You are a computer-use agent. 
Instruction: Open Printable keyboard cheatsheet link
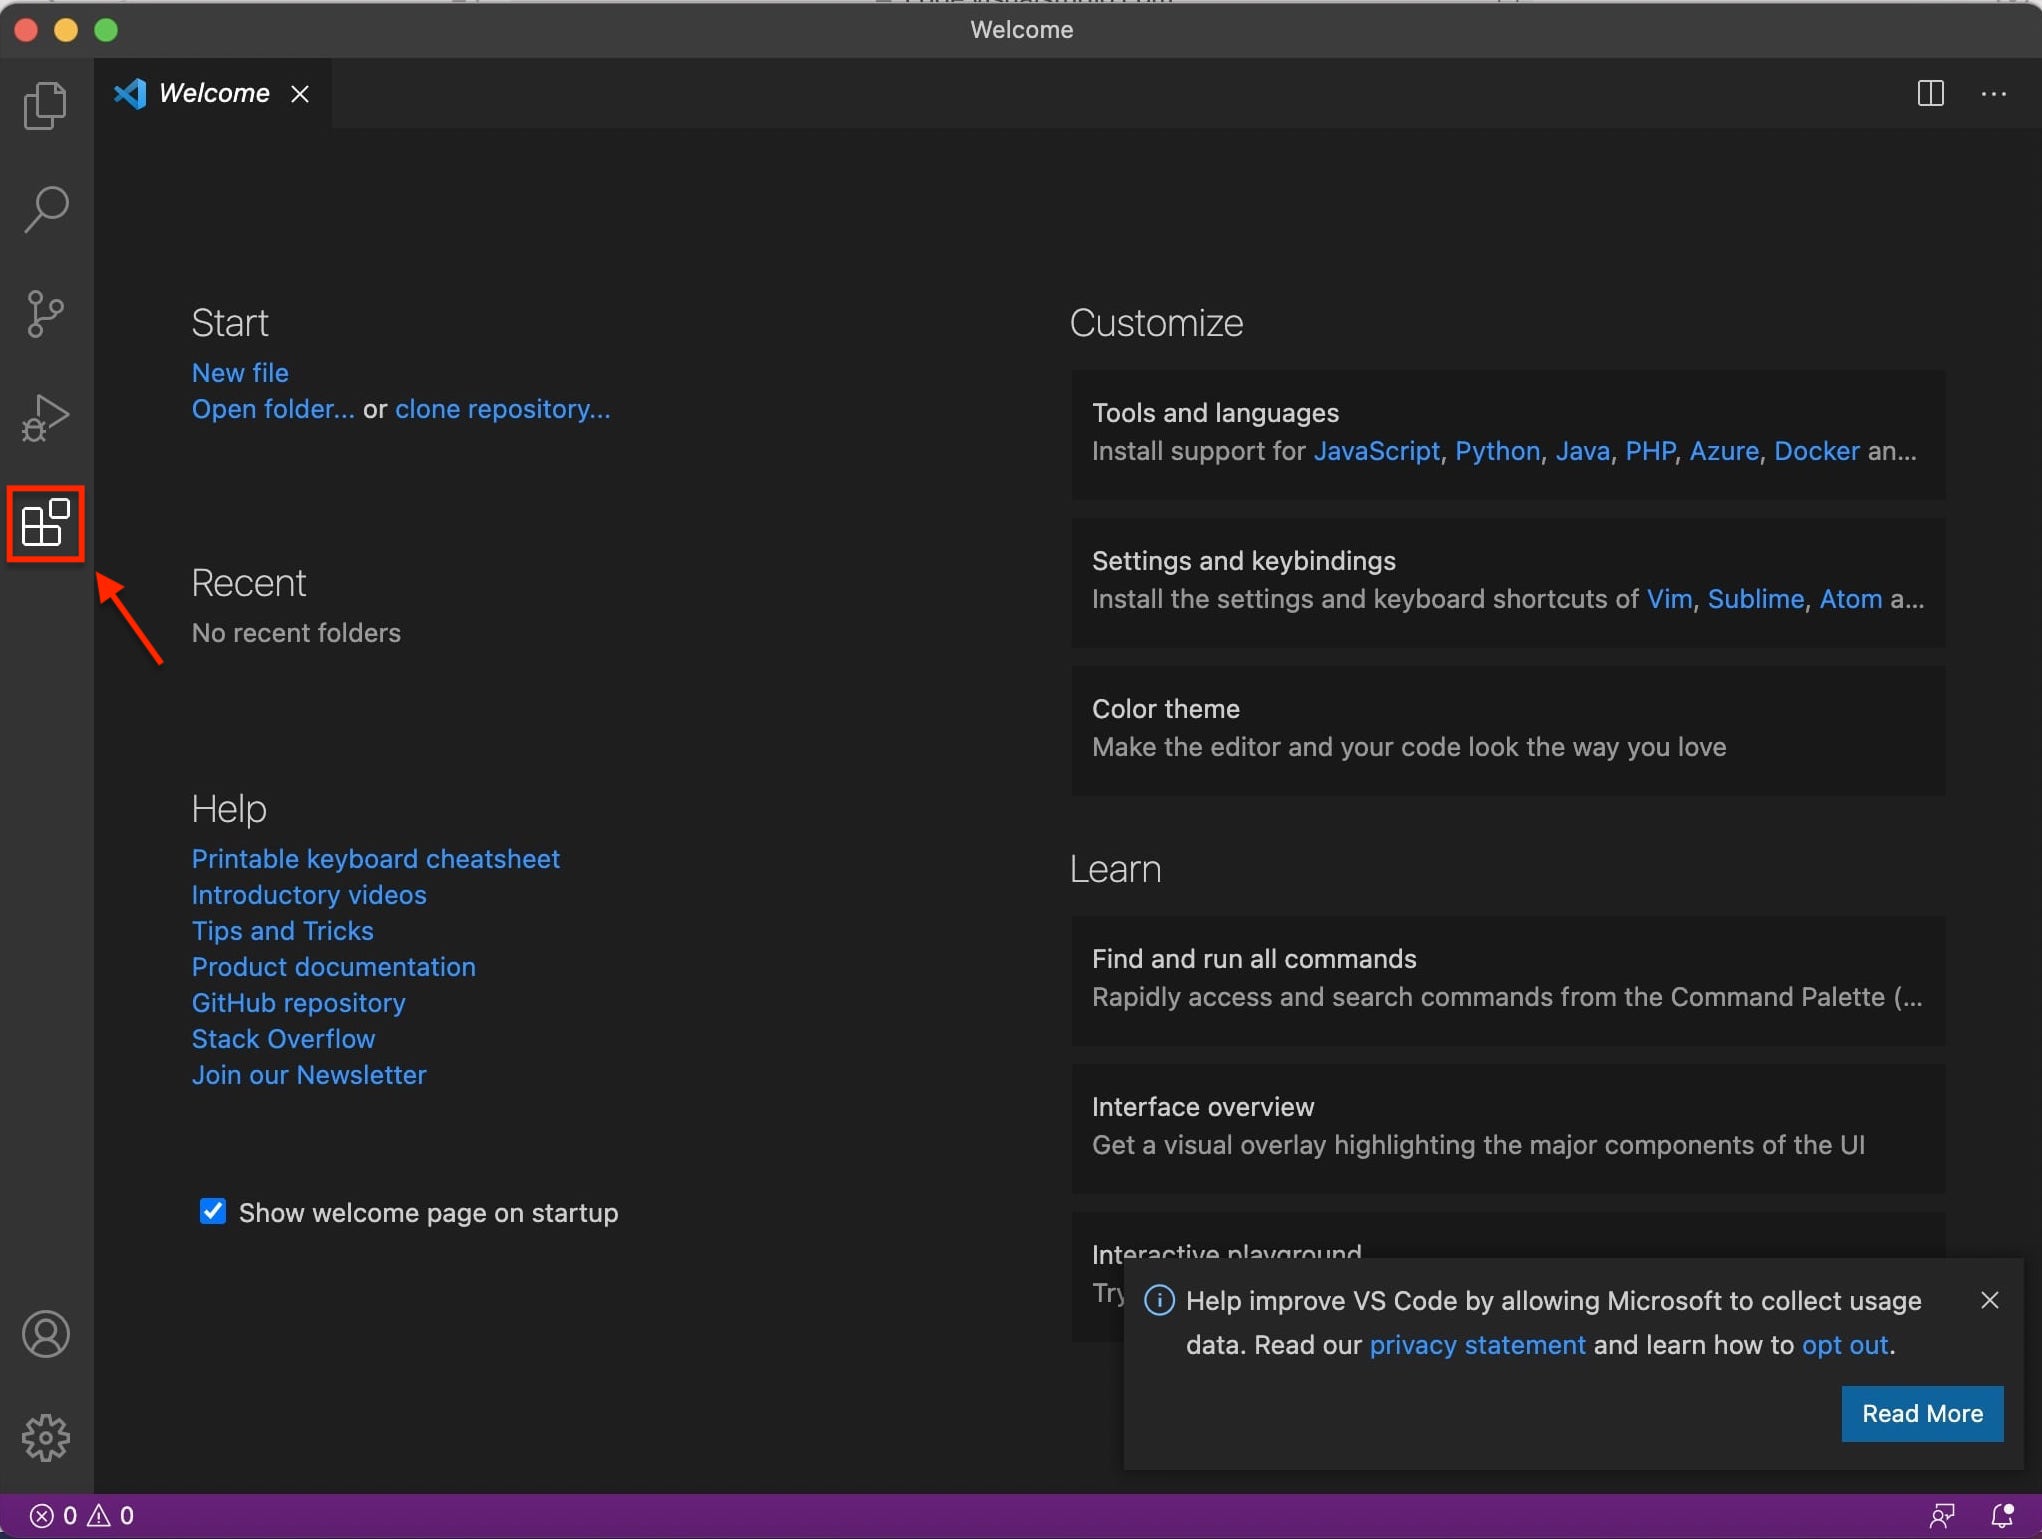point(375,859)
